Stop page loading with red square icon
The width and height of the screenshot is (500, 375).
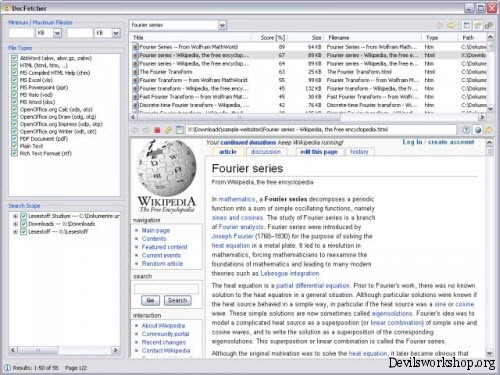[x=157, y=130]
